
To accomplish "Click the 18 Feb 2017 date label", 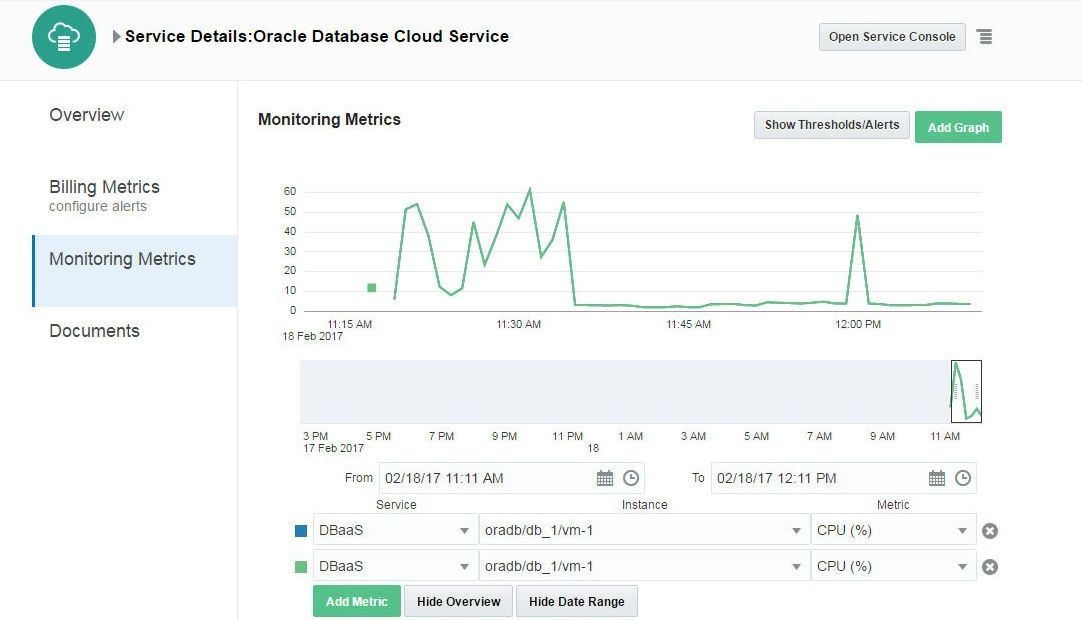I will click(313, 336).
